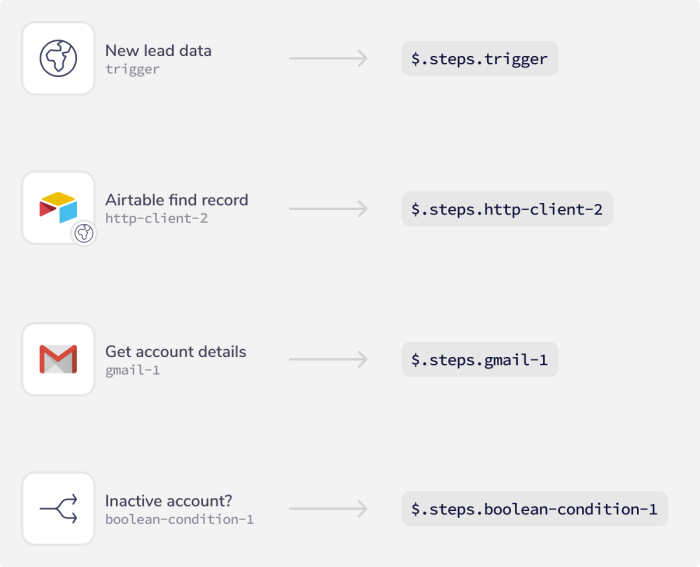
Task: Click the arrow beside Airtable find record
Action: 329,209
